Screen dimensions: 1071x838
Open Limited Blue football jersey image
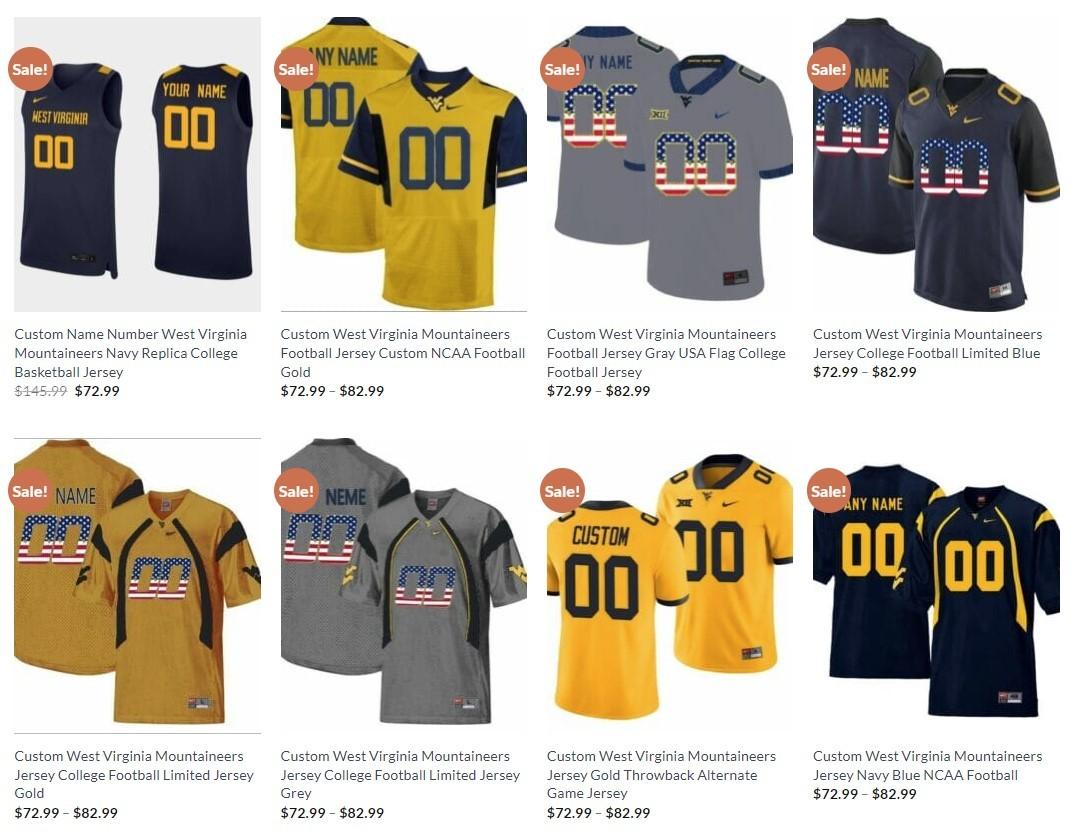click(936, 165)
